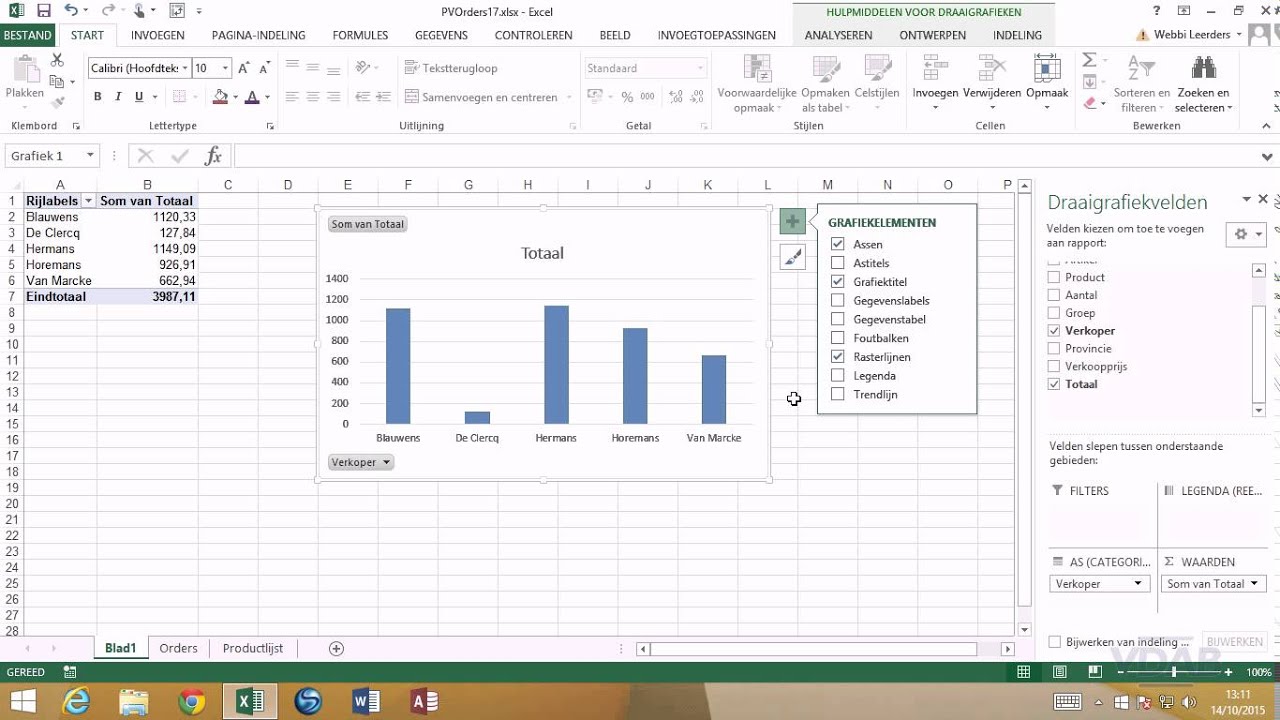Open Windows Start menu
1280x720 pixels.
pyautogui.click(x=22, y=701)
